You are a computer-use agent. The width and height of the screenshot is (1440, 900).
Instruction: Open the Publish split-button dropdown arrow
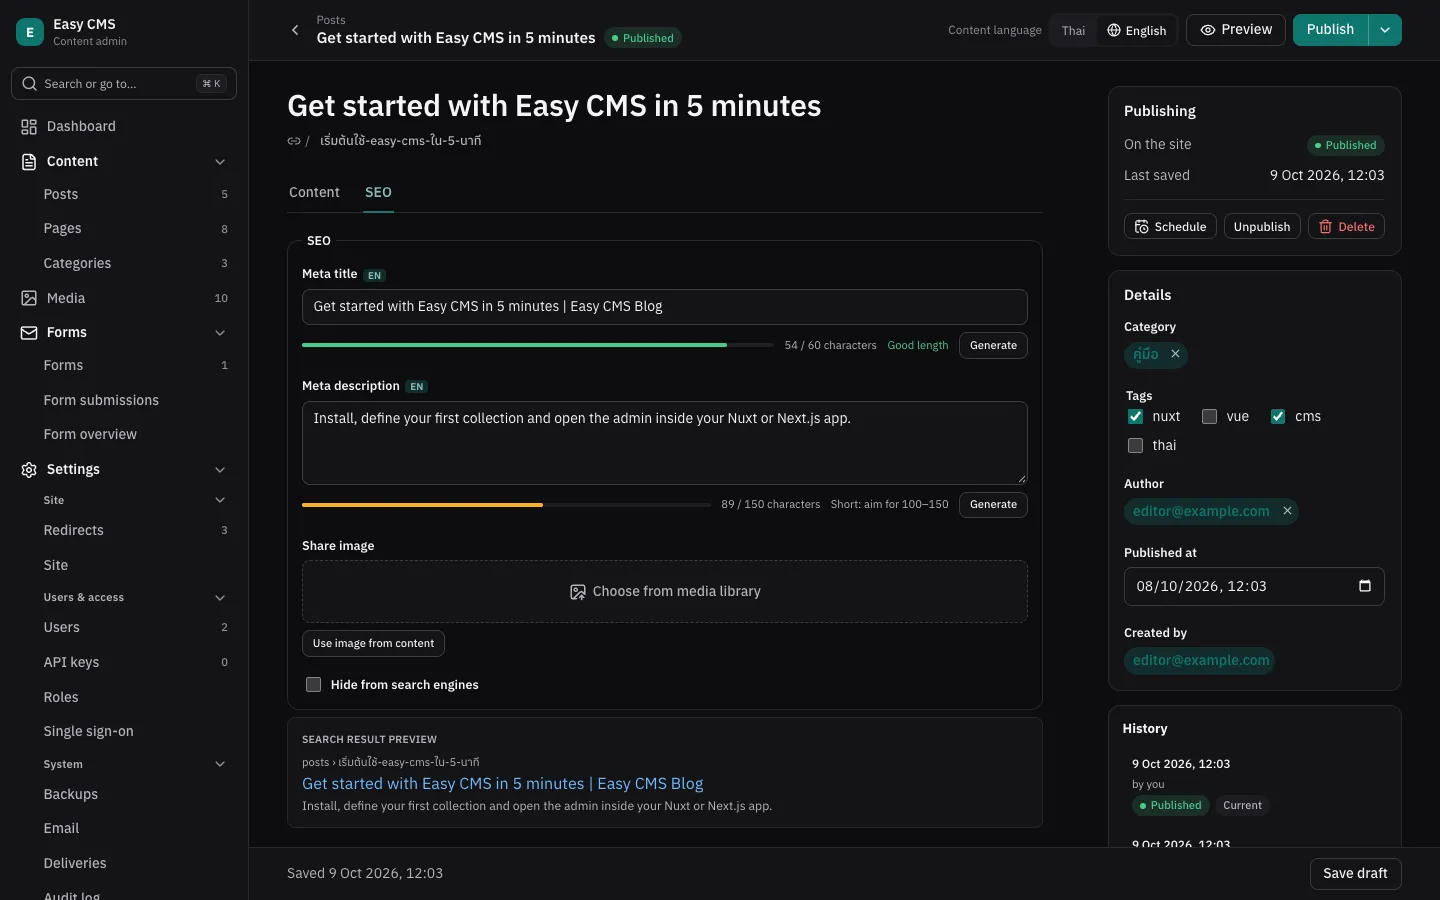pyautogui.click(x=1385, y=30)
